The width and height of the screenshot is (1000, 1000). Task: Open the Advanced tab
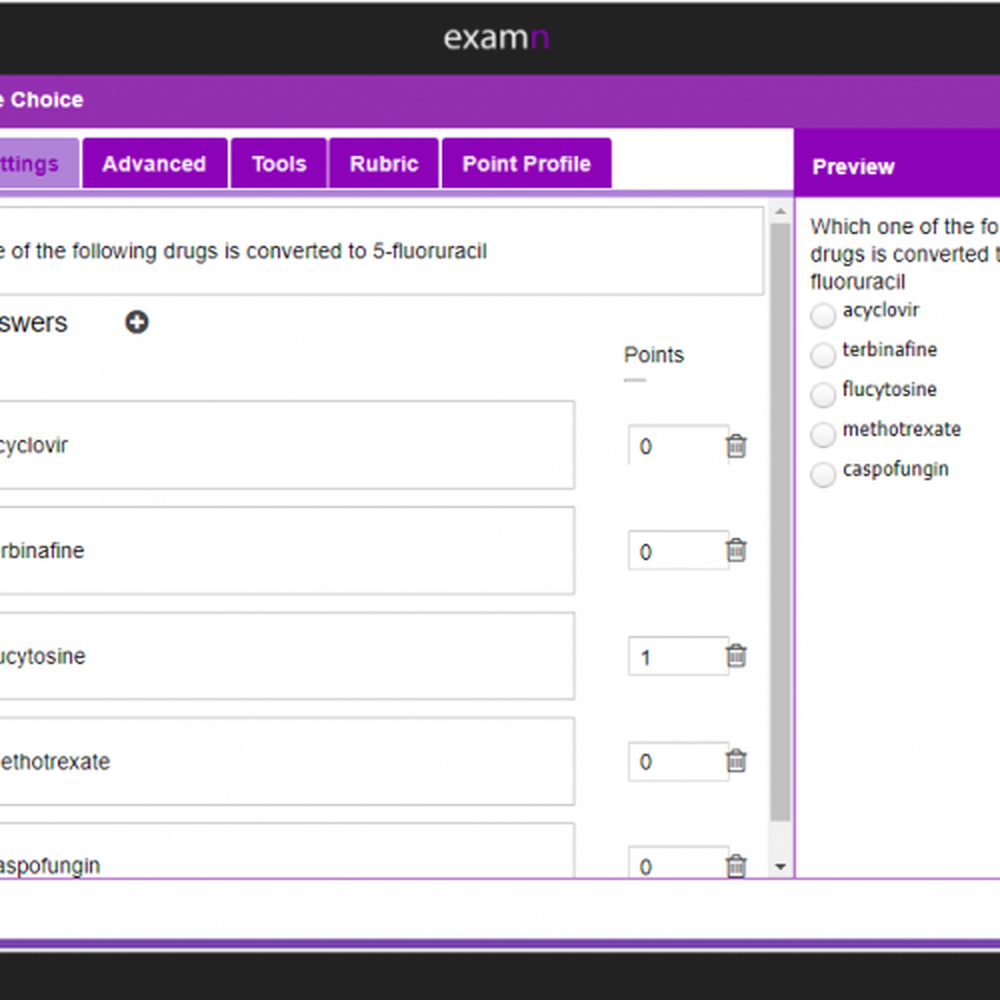[x=154, y=163]
